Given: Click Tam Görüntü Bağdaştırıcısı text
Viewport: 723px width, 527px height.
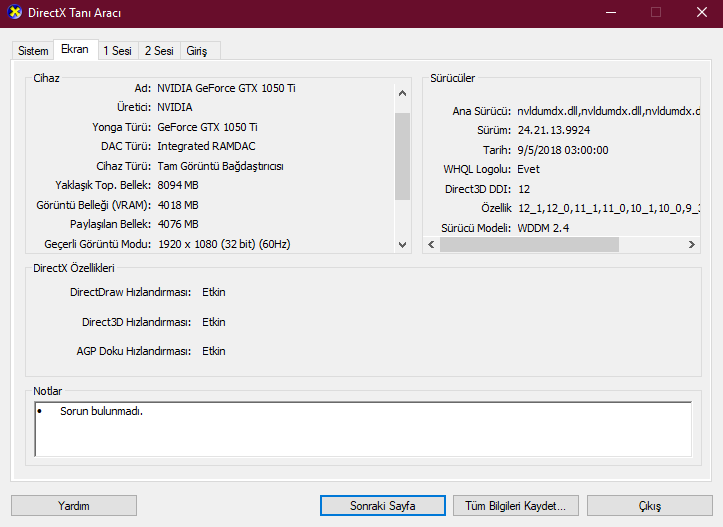Looking at the screenshot, I should coord(220,166).
